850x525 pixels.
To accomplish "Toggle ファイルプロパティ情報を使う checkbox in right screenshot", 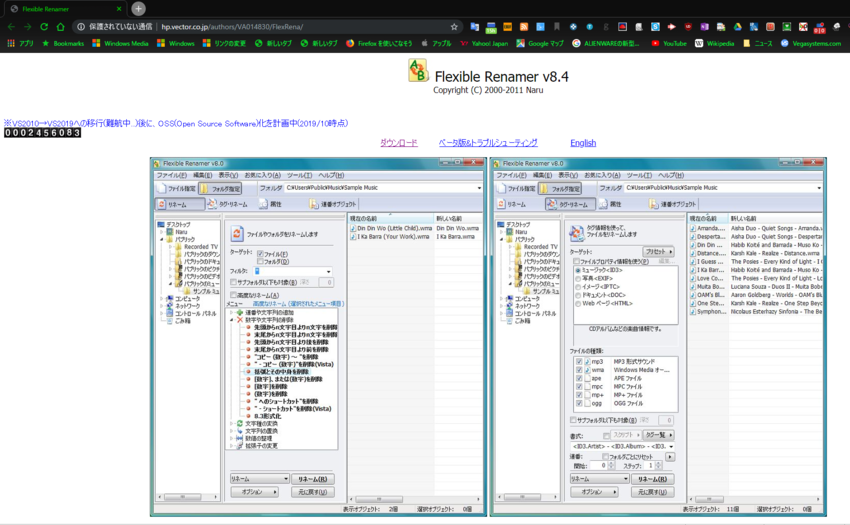I will [576, 261].
